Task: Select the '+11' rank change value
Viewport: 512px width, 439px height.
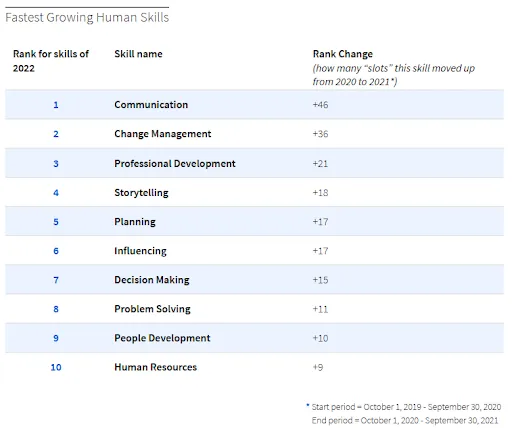Action: [320, 309]
